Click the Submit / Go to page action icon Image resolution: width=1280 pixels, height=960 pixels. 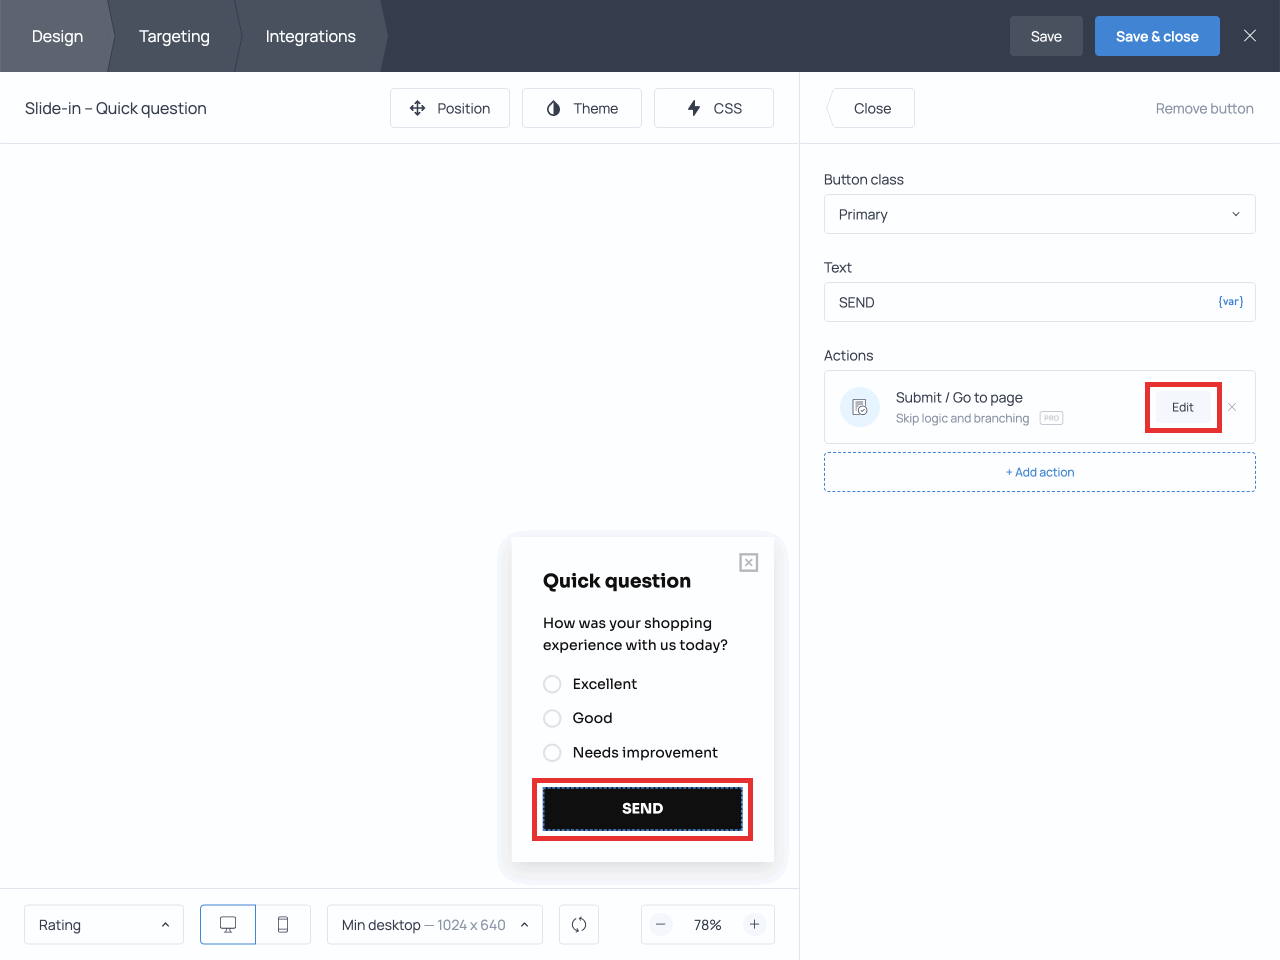click(x=859, y=407)
